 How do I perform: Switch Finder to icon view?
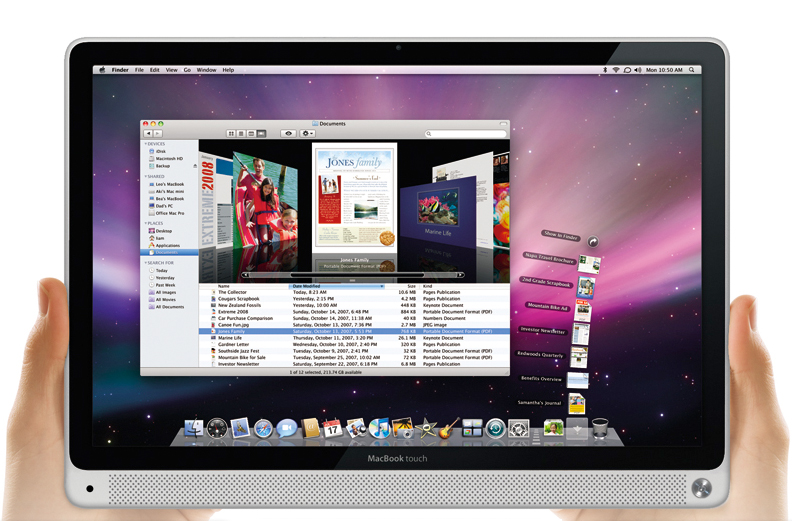[232, 133]
